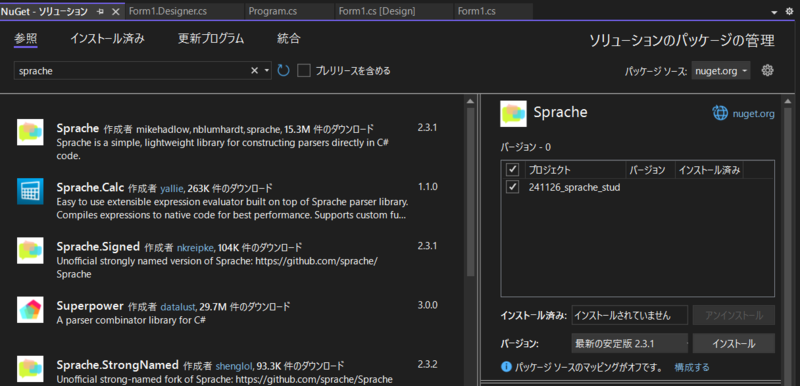Click the package source mapping info icon
This screenshot has width=800, height=386.
[507, 367]
